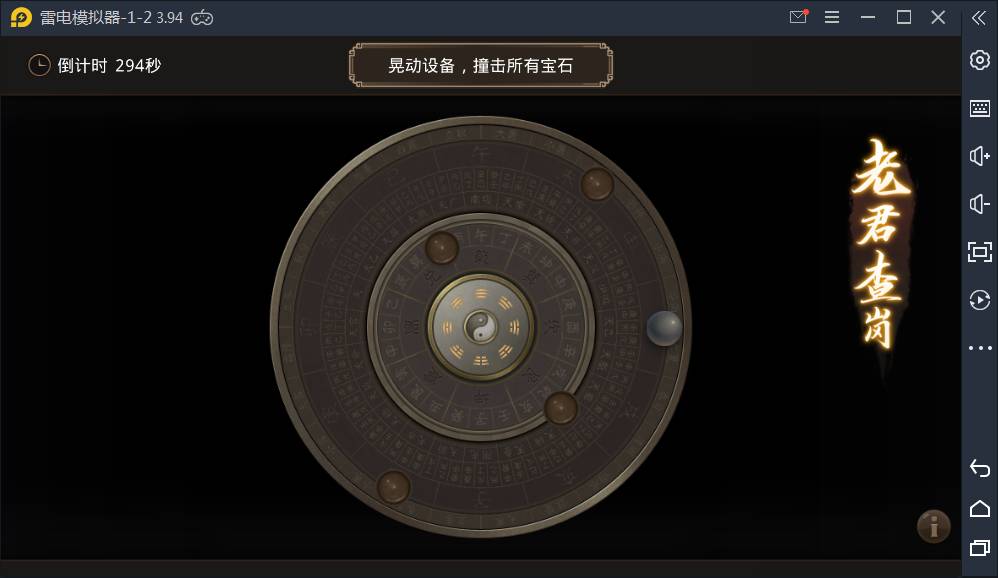This screenshot has width=998, height=578.
Task: Tap the Android home icon
Action: click(x=980, y=509)
